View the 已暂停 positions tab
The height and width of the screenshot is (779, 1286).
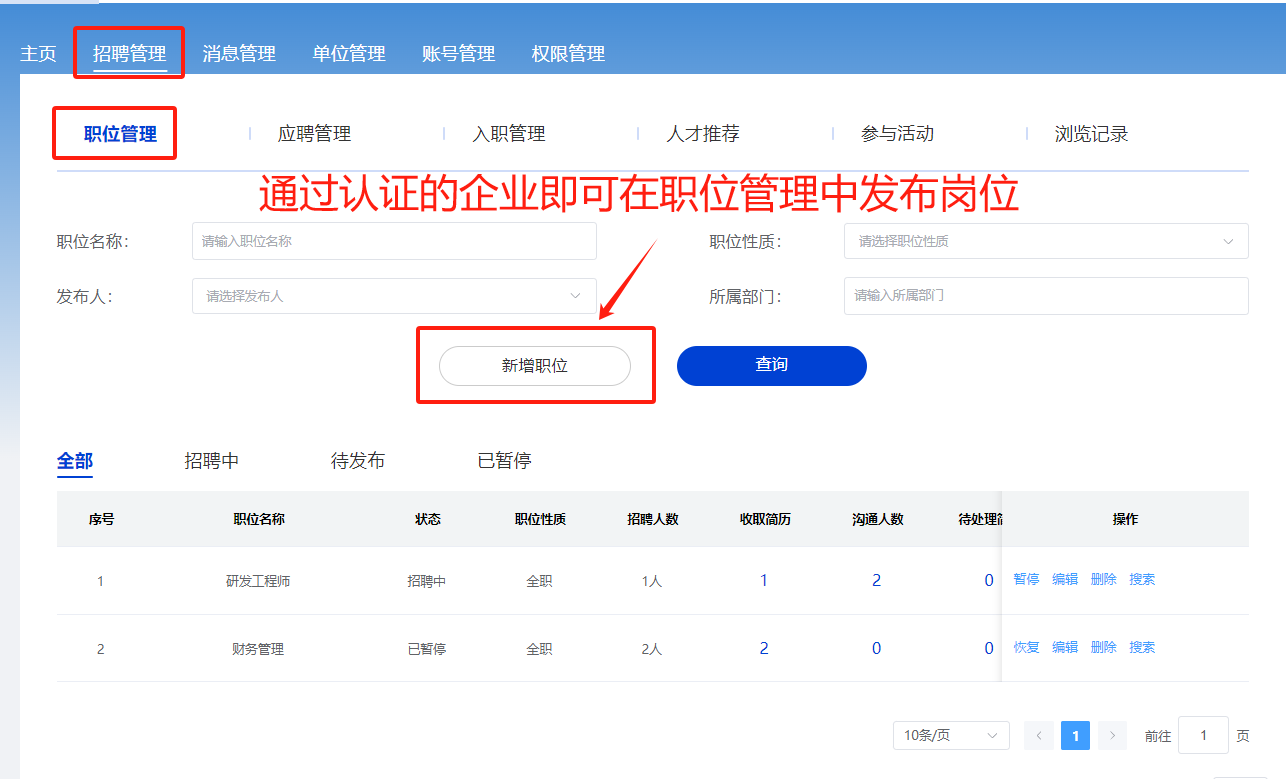click(x=504, y=461)
